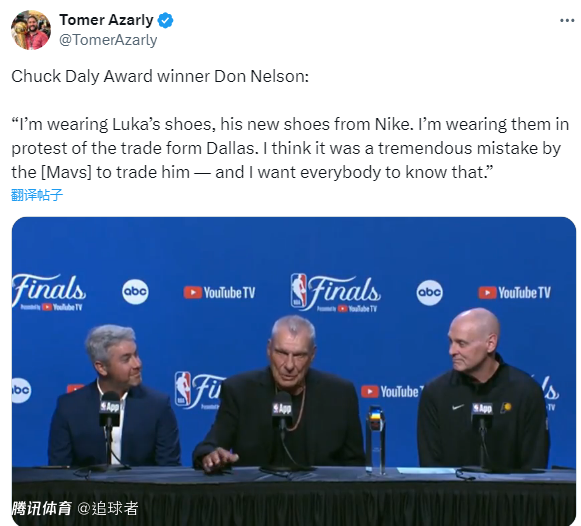
Task: Click the Tomer Azarly display name
Action: [x=106, y=20]
